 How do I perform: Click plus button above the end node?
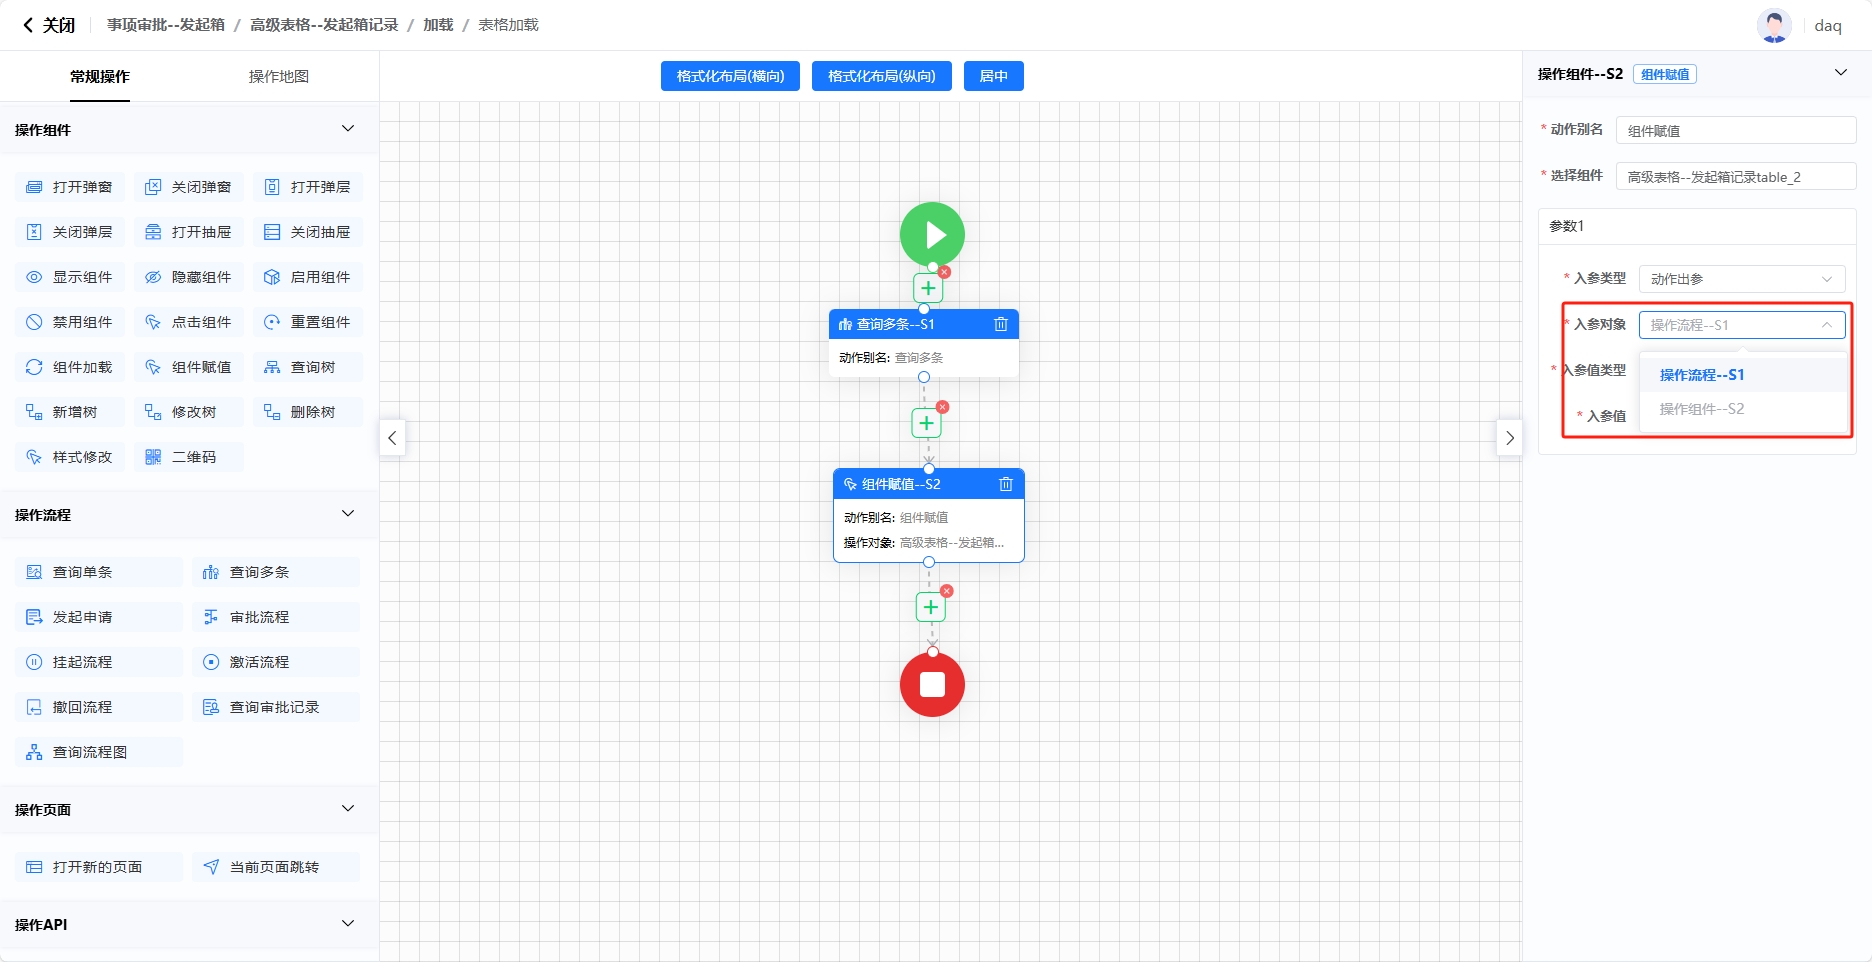tap(930, 607)
